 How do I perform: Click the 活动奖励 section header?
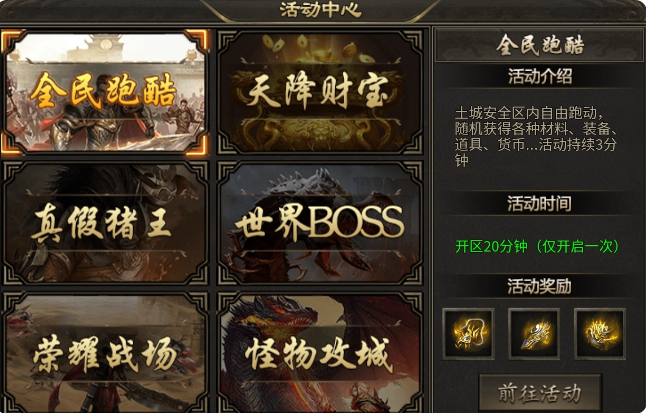click(x=539, y=286)
